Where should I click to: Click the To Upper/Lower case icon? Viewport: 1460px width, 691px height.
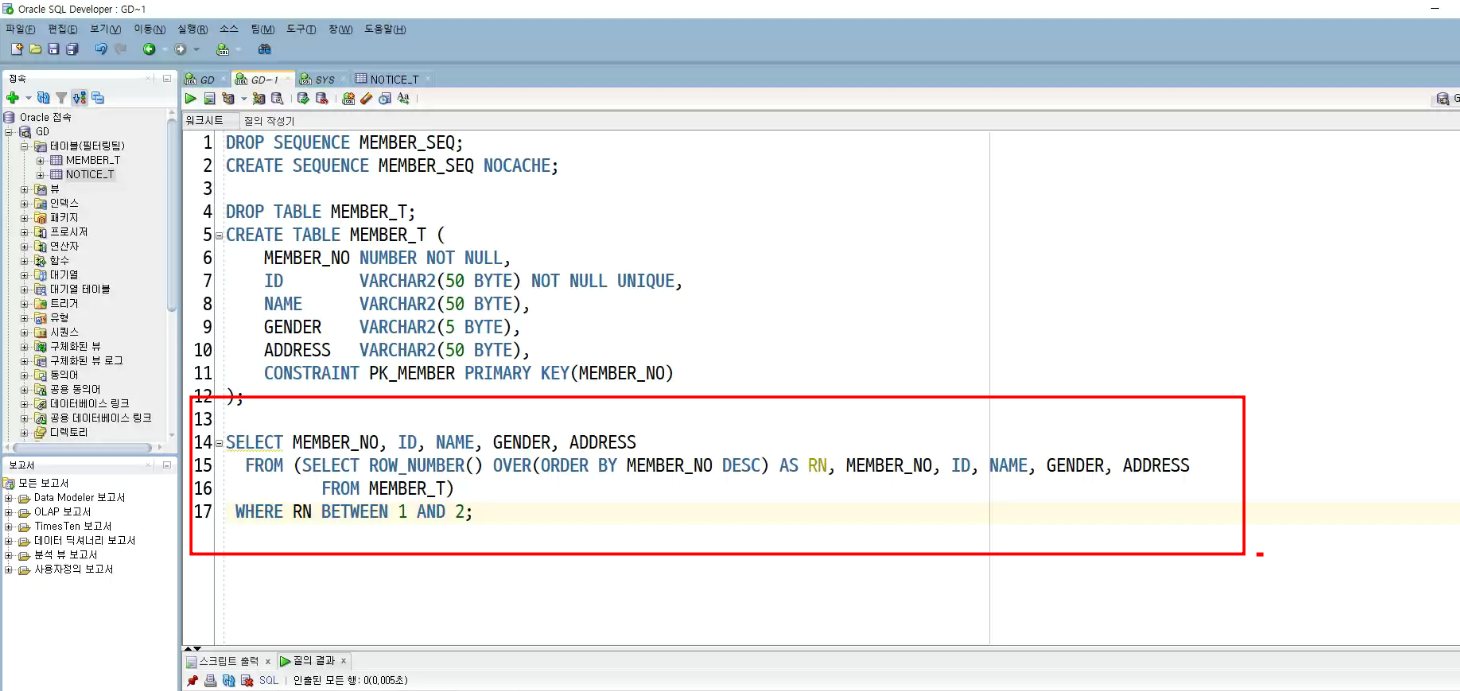pyautogui.click(x=403, y=98)
